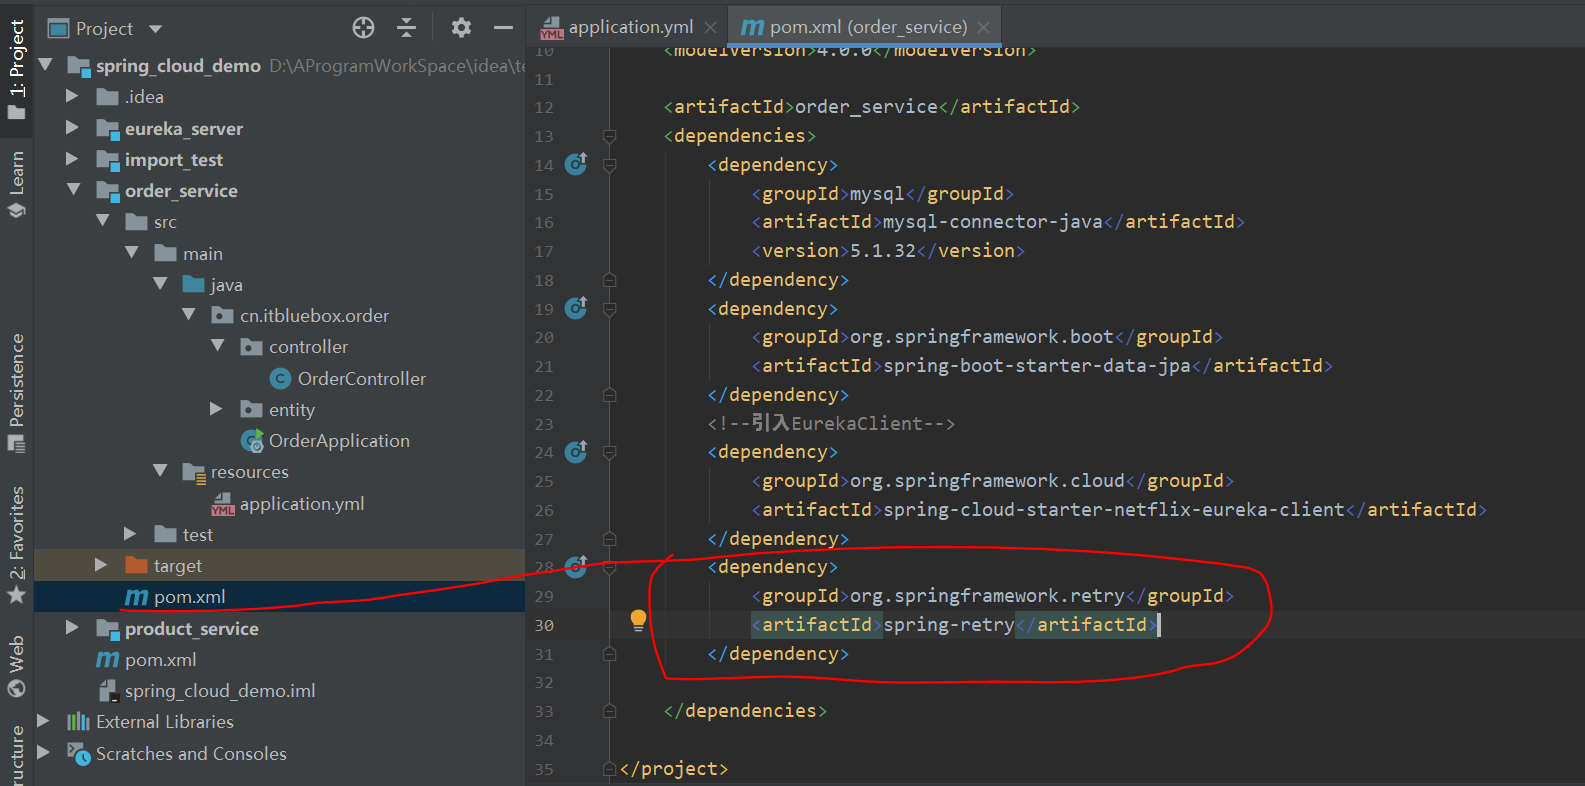Screen dimensions: 1585x786
Task: Select the root pom.xml below product_service
Action: click(x=146, y=659)
